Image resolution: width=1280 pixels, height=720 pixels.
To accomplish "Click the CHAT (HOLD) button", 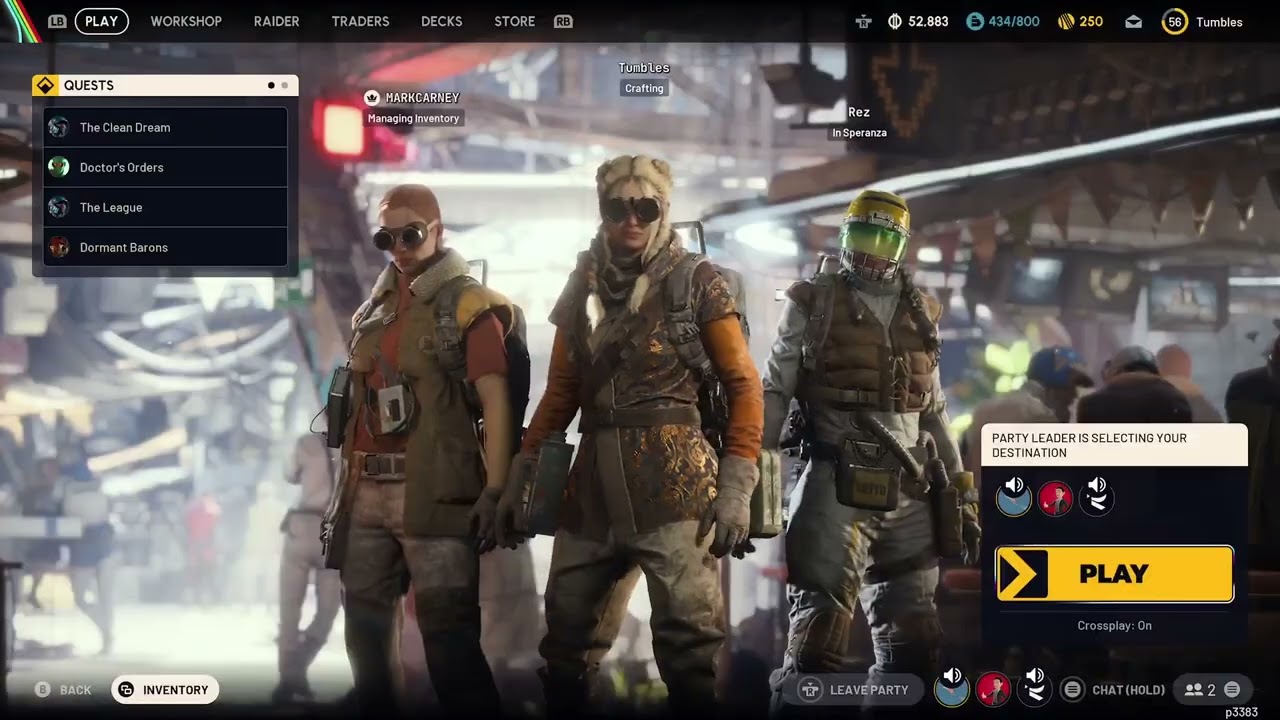I will [1115, 689].
